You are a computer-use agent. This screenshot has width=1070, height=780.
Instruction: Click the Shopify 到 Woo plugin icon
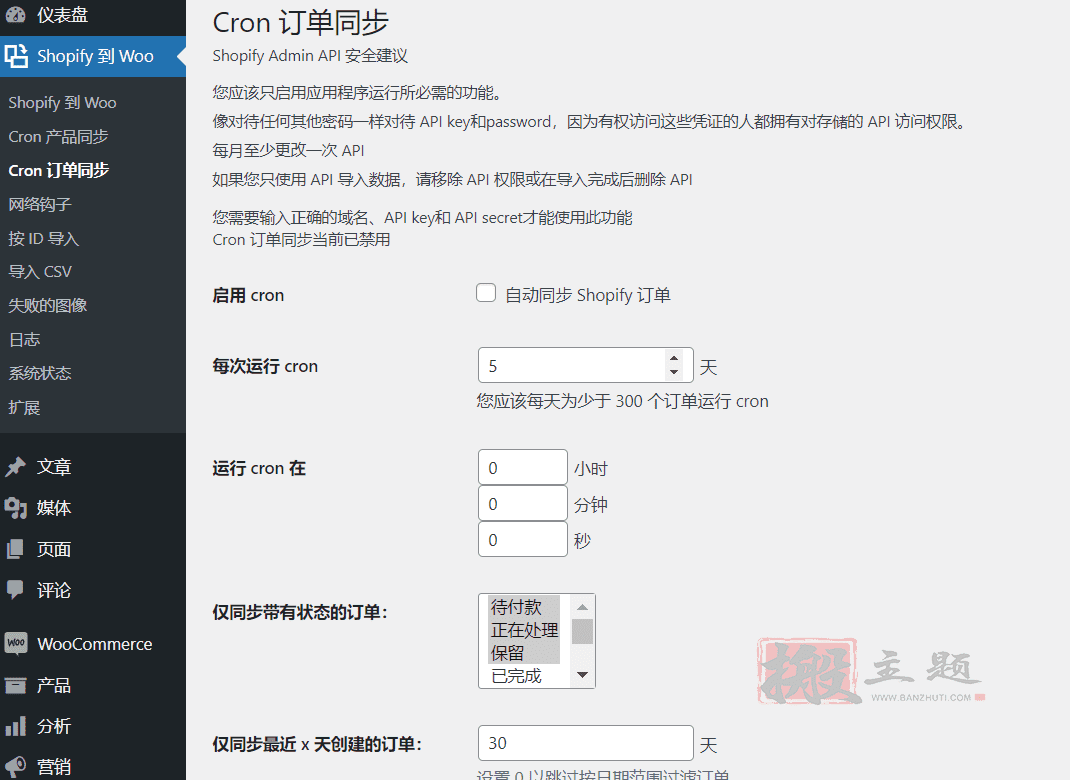[16, 56]
